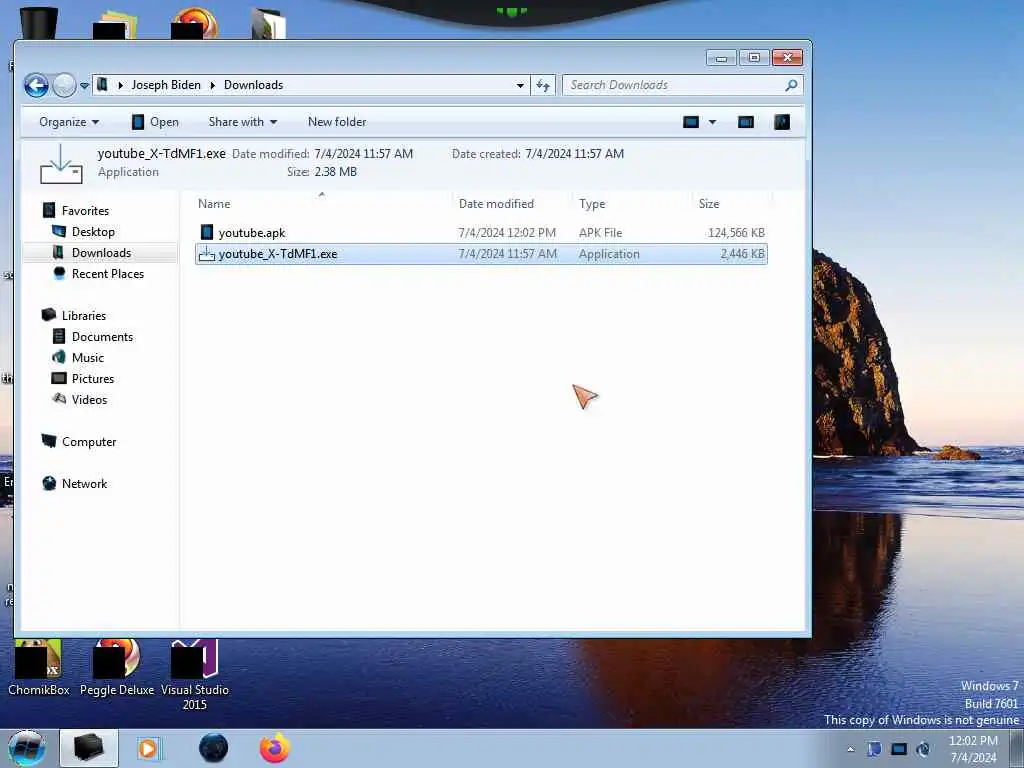Screen dimensions: 1024x768
Task: Click the Network globe icon
Action: click(49, 483)
